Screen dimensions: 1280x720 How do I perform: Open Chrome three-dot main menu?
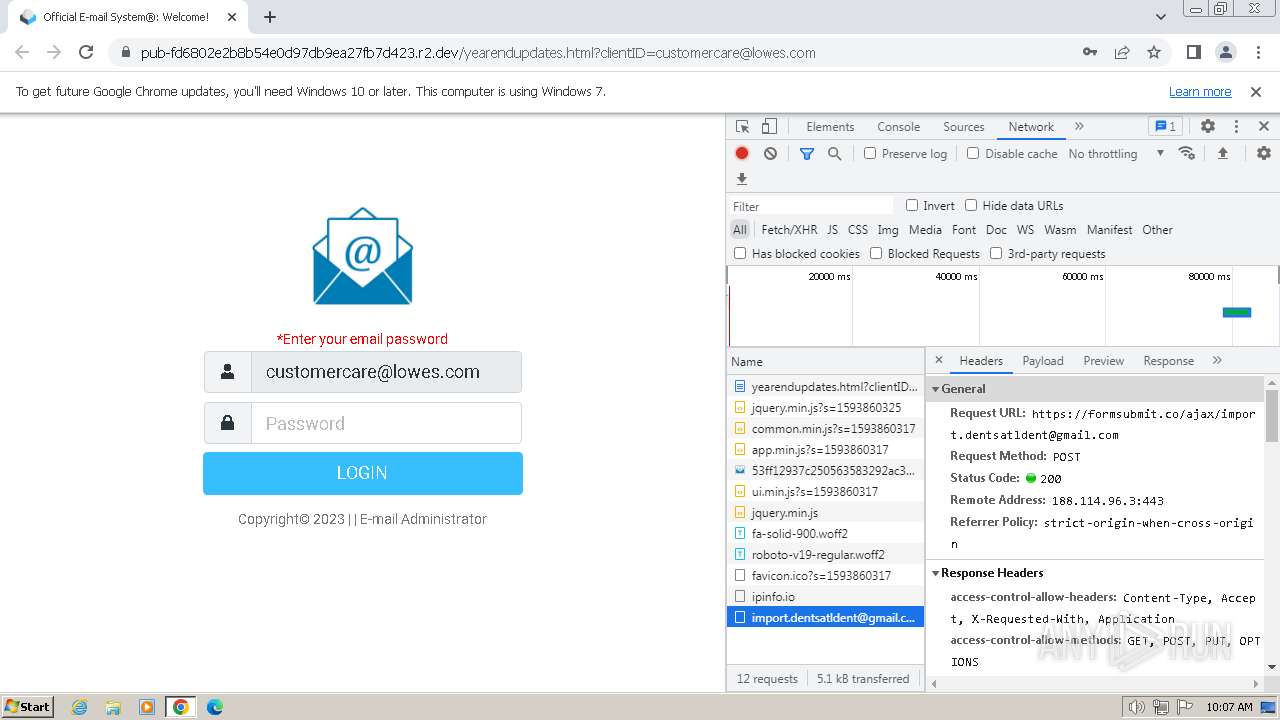(1256, 52)
